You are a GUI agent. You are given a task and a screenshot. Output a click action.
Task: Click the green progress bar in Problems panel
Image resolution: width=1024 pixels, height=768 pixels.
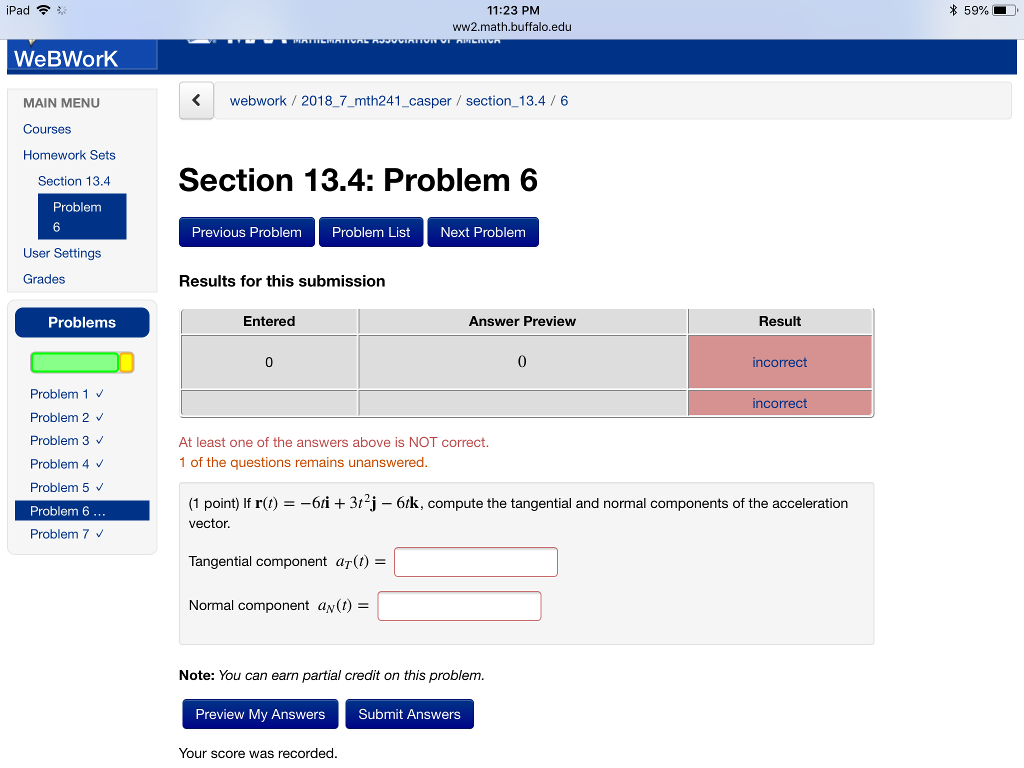74,362
